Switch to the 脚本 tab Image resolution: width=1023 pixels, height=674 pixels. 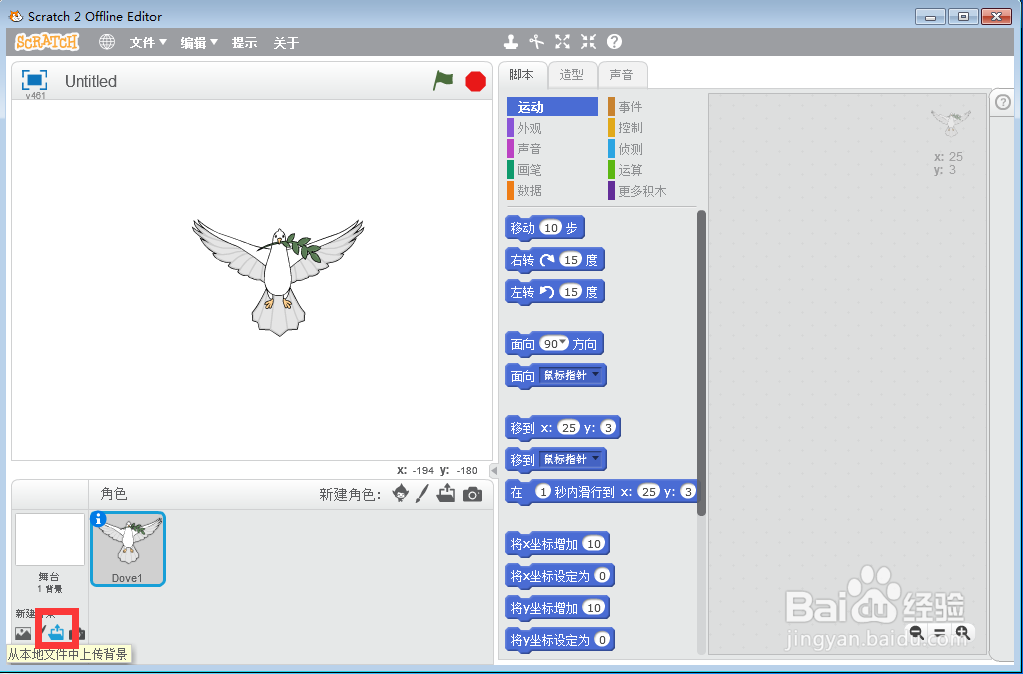point(522,75)
